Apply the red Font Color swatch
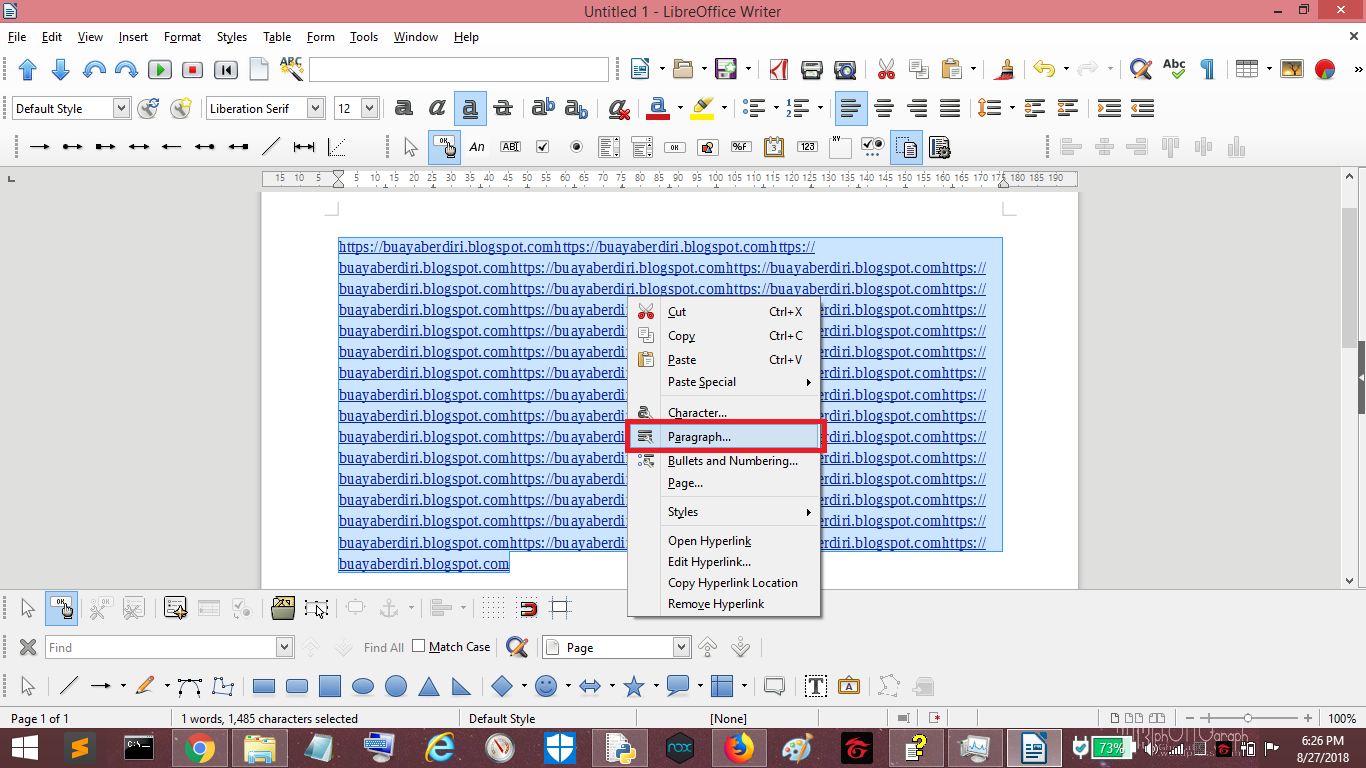 658,108
